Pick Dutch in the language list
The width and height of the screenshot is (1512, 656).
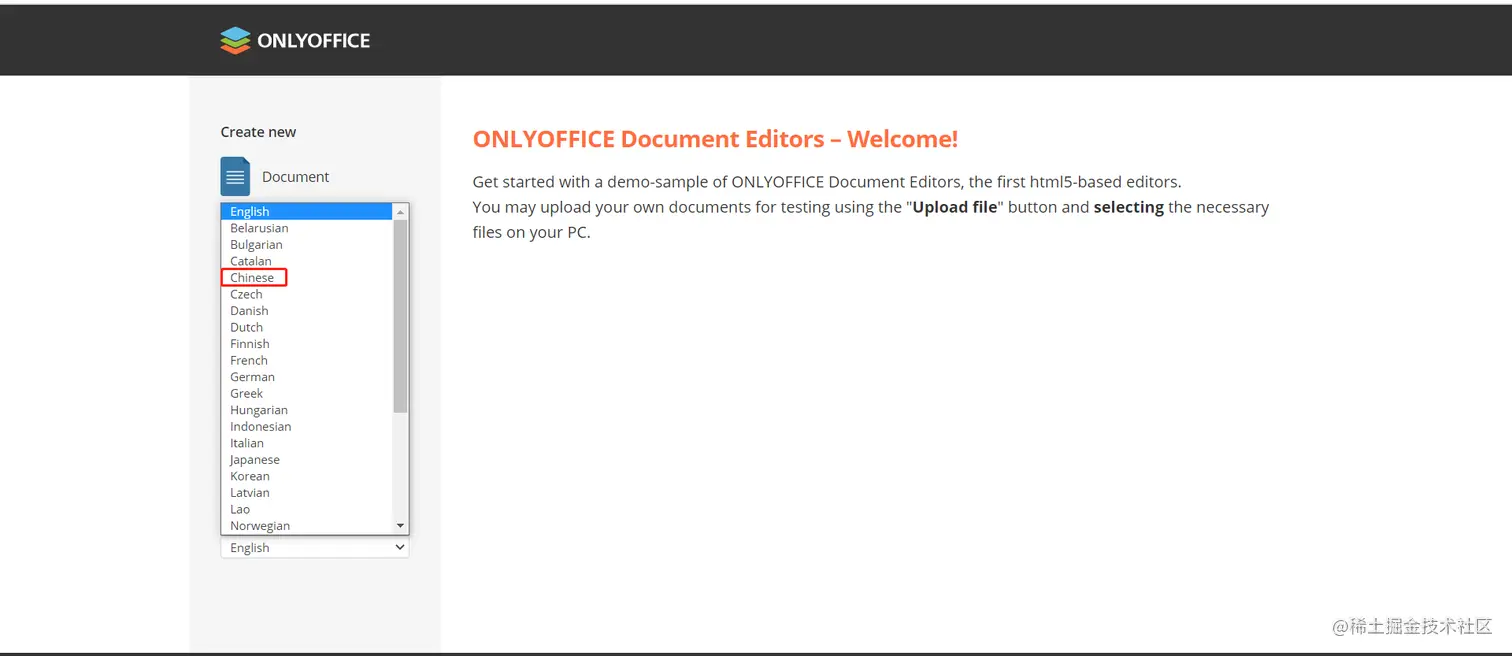(307, 327)
